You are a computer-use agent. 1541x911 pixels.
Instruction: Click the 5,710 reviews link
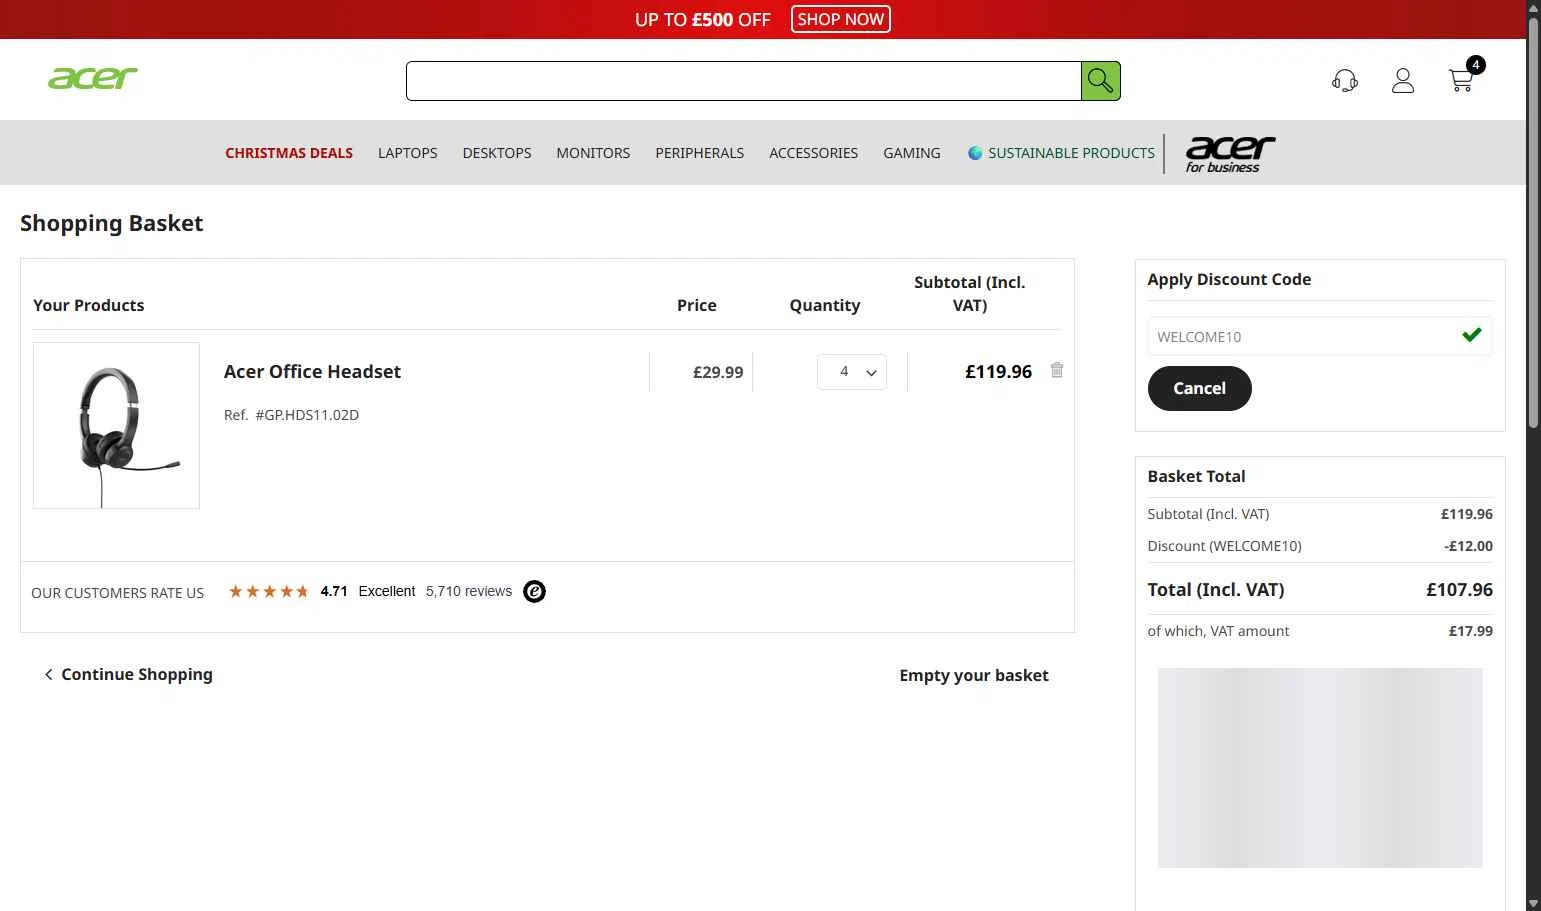click(x=469, y=591)
